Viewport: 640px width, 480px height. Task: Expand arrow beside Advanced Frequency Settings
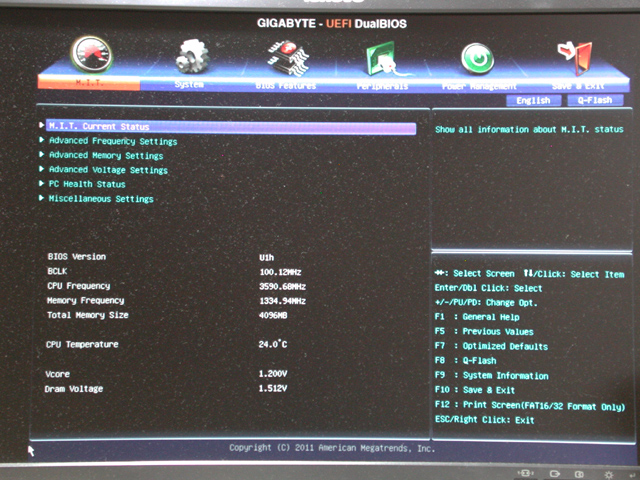pos(42,141)
